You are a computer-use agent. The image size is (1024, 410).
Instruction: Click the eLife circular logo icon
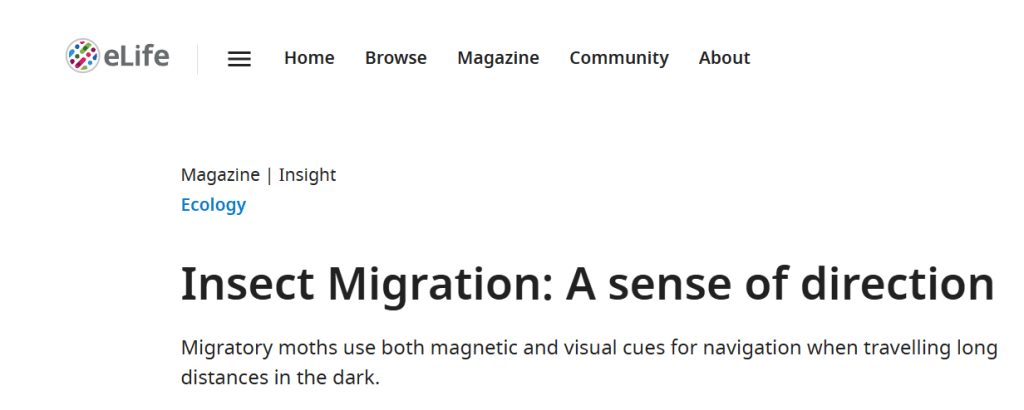pyautogui.click(x=82, y=56)
